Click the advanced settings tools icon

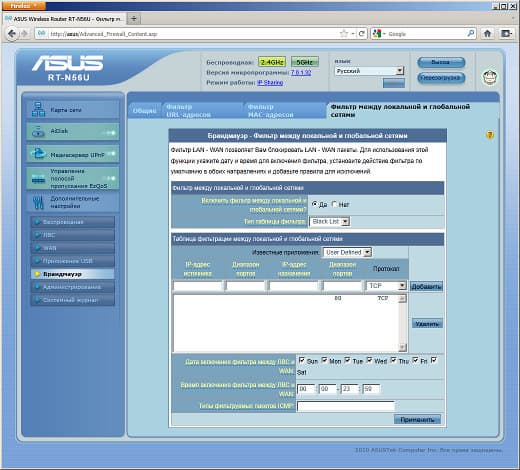coord(38,202)
